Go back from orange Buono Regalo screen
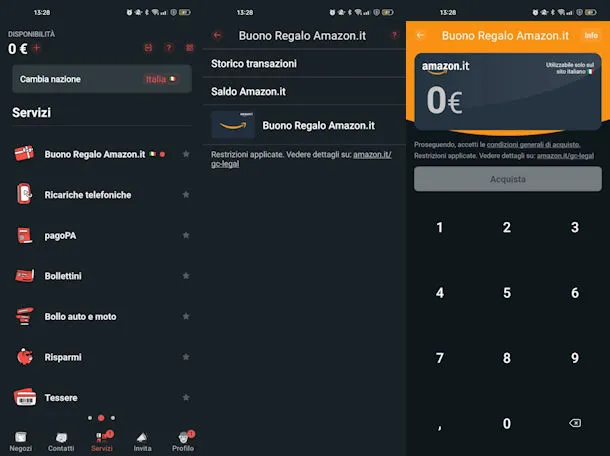This screenshot has height=456, width=610. [420, 35]
